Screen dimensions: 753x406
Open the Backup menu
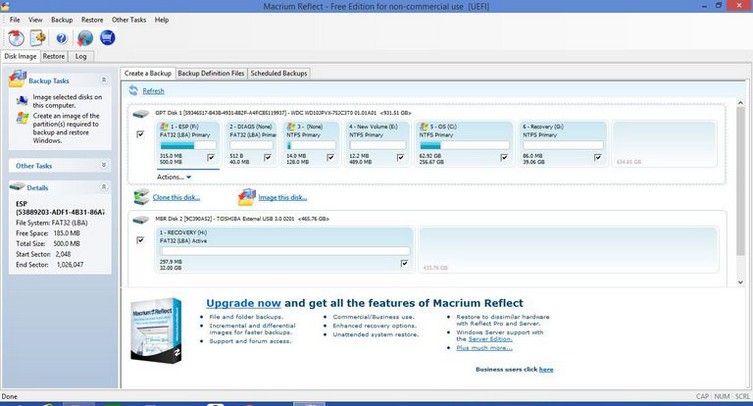pos(62,20)
